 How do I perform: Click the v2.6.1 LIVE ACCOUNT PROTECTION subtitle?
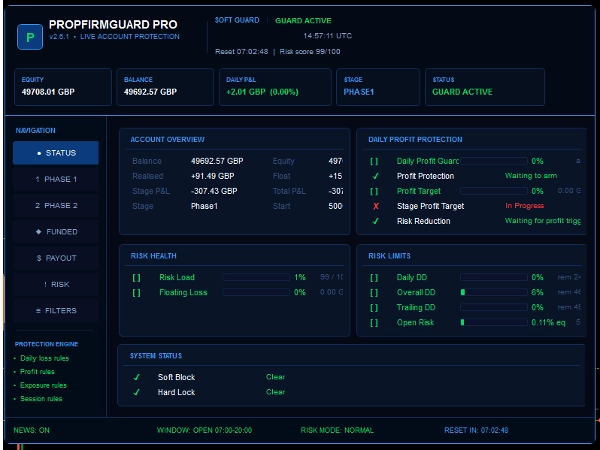coord(114,37)
